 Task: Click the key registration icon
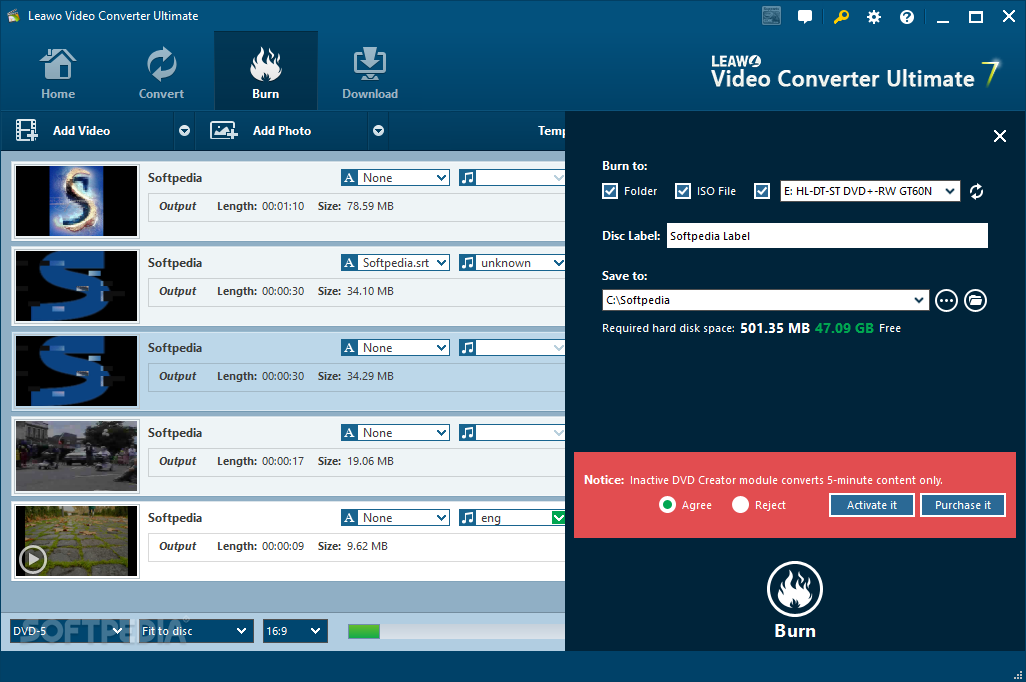click(841, 16)
